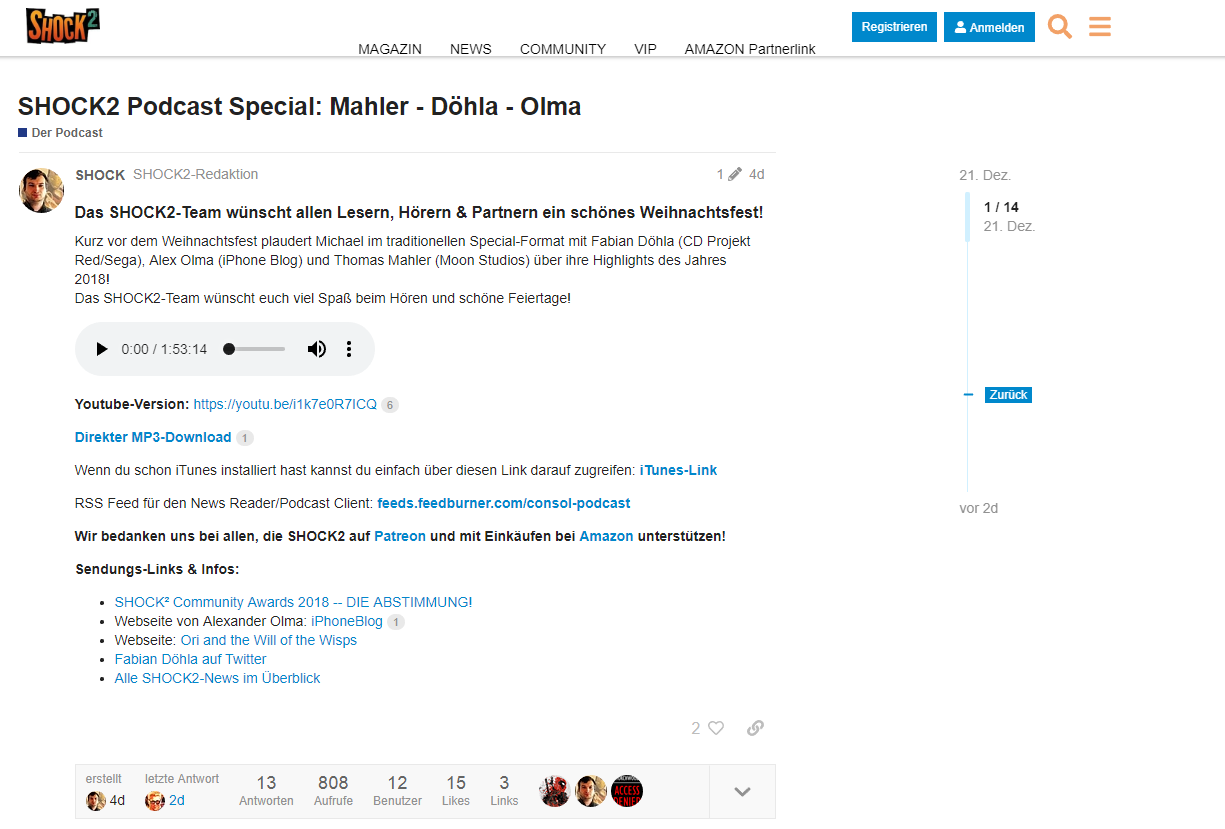The width and height of the screenshot is (1225, 829).
Task: Open the Access Denied participant avatar
Action: pyautogui.click(x=627, y=791)
